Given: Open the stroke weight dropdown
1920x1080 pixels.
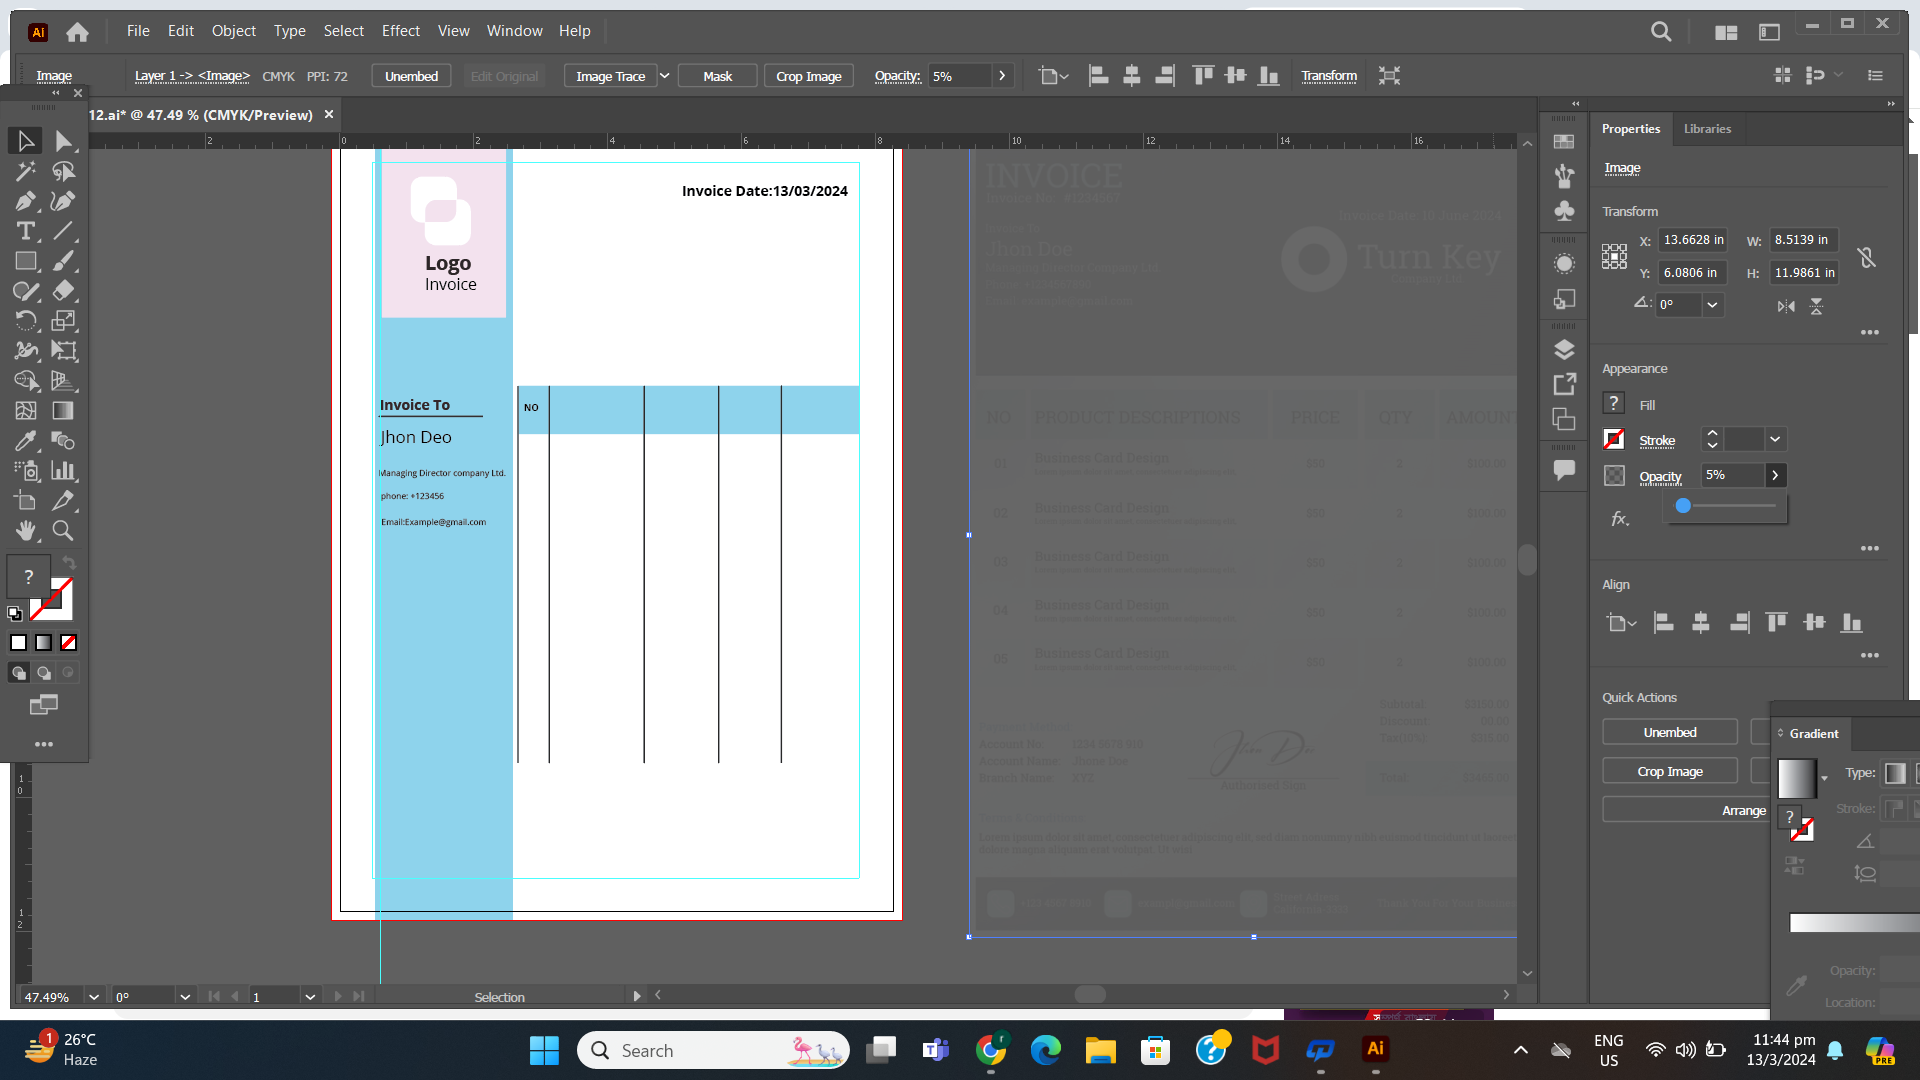Looking at the screenshot, I should pyautogui.click(x=1775, y=439).
